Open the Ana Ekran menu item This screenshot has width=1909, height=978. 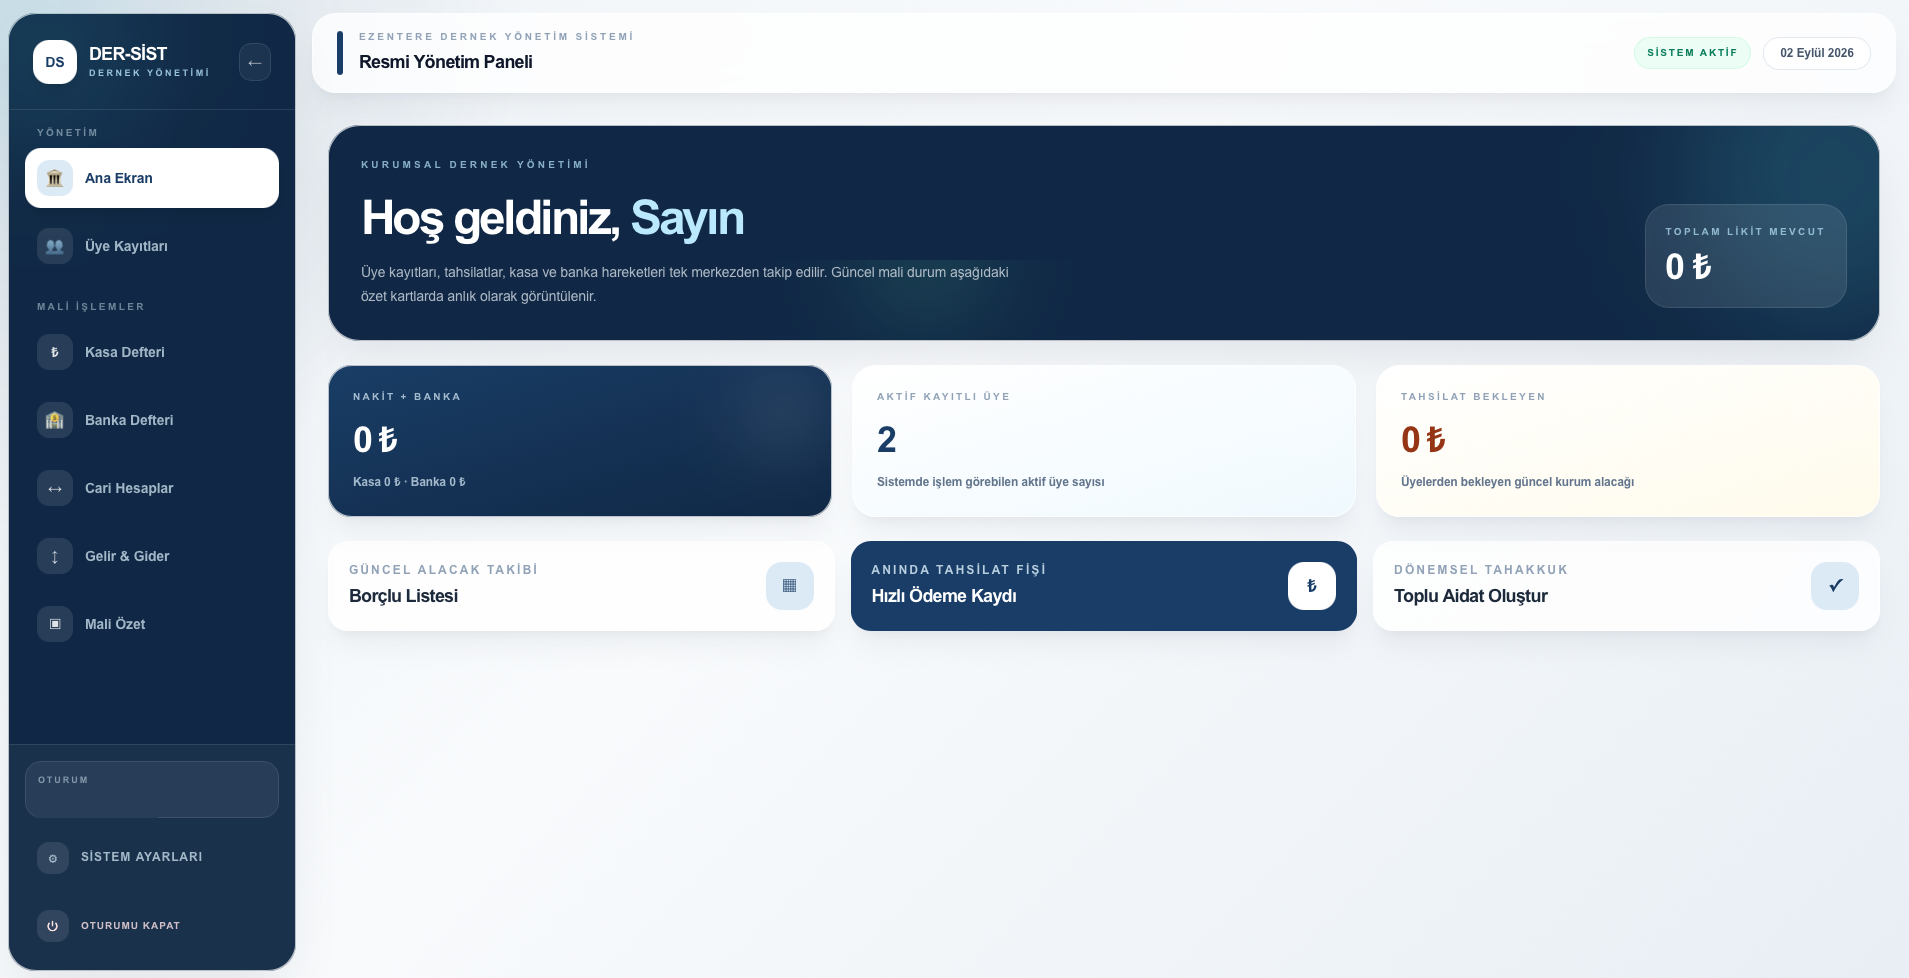point(152,178)
